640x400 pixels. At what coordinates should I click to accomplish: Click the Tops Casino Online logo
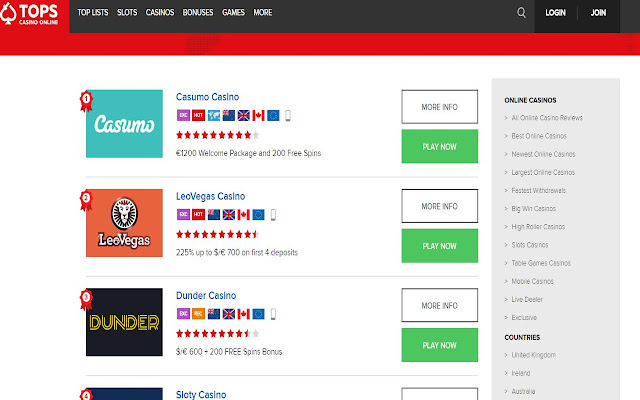[29, 14]
